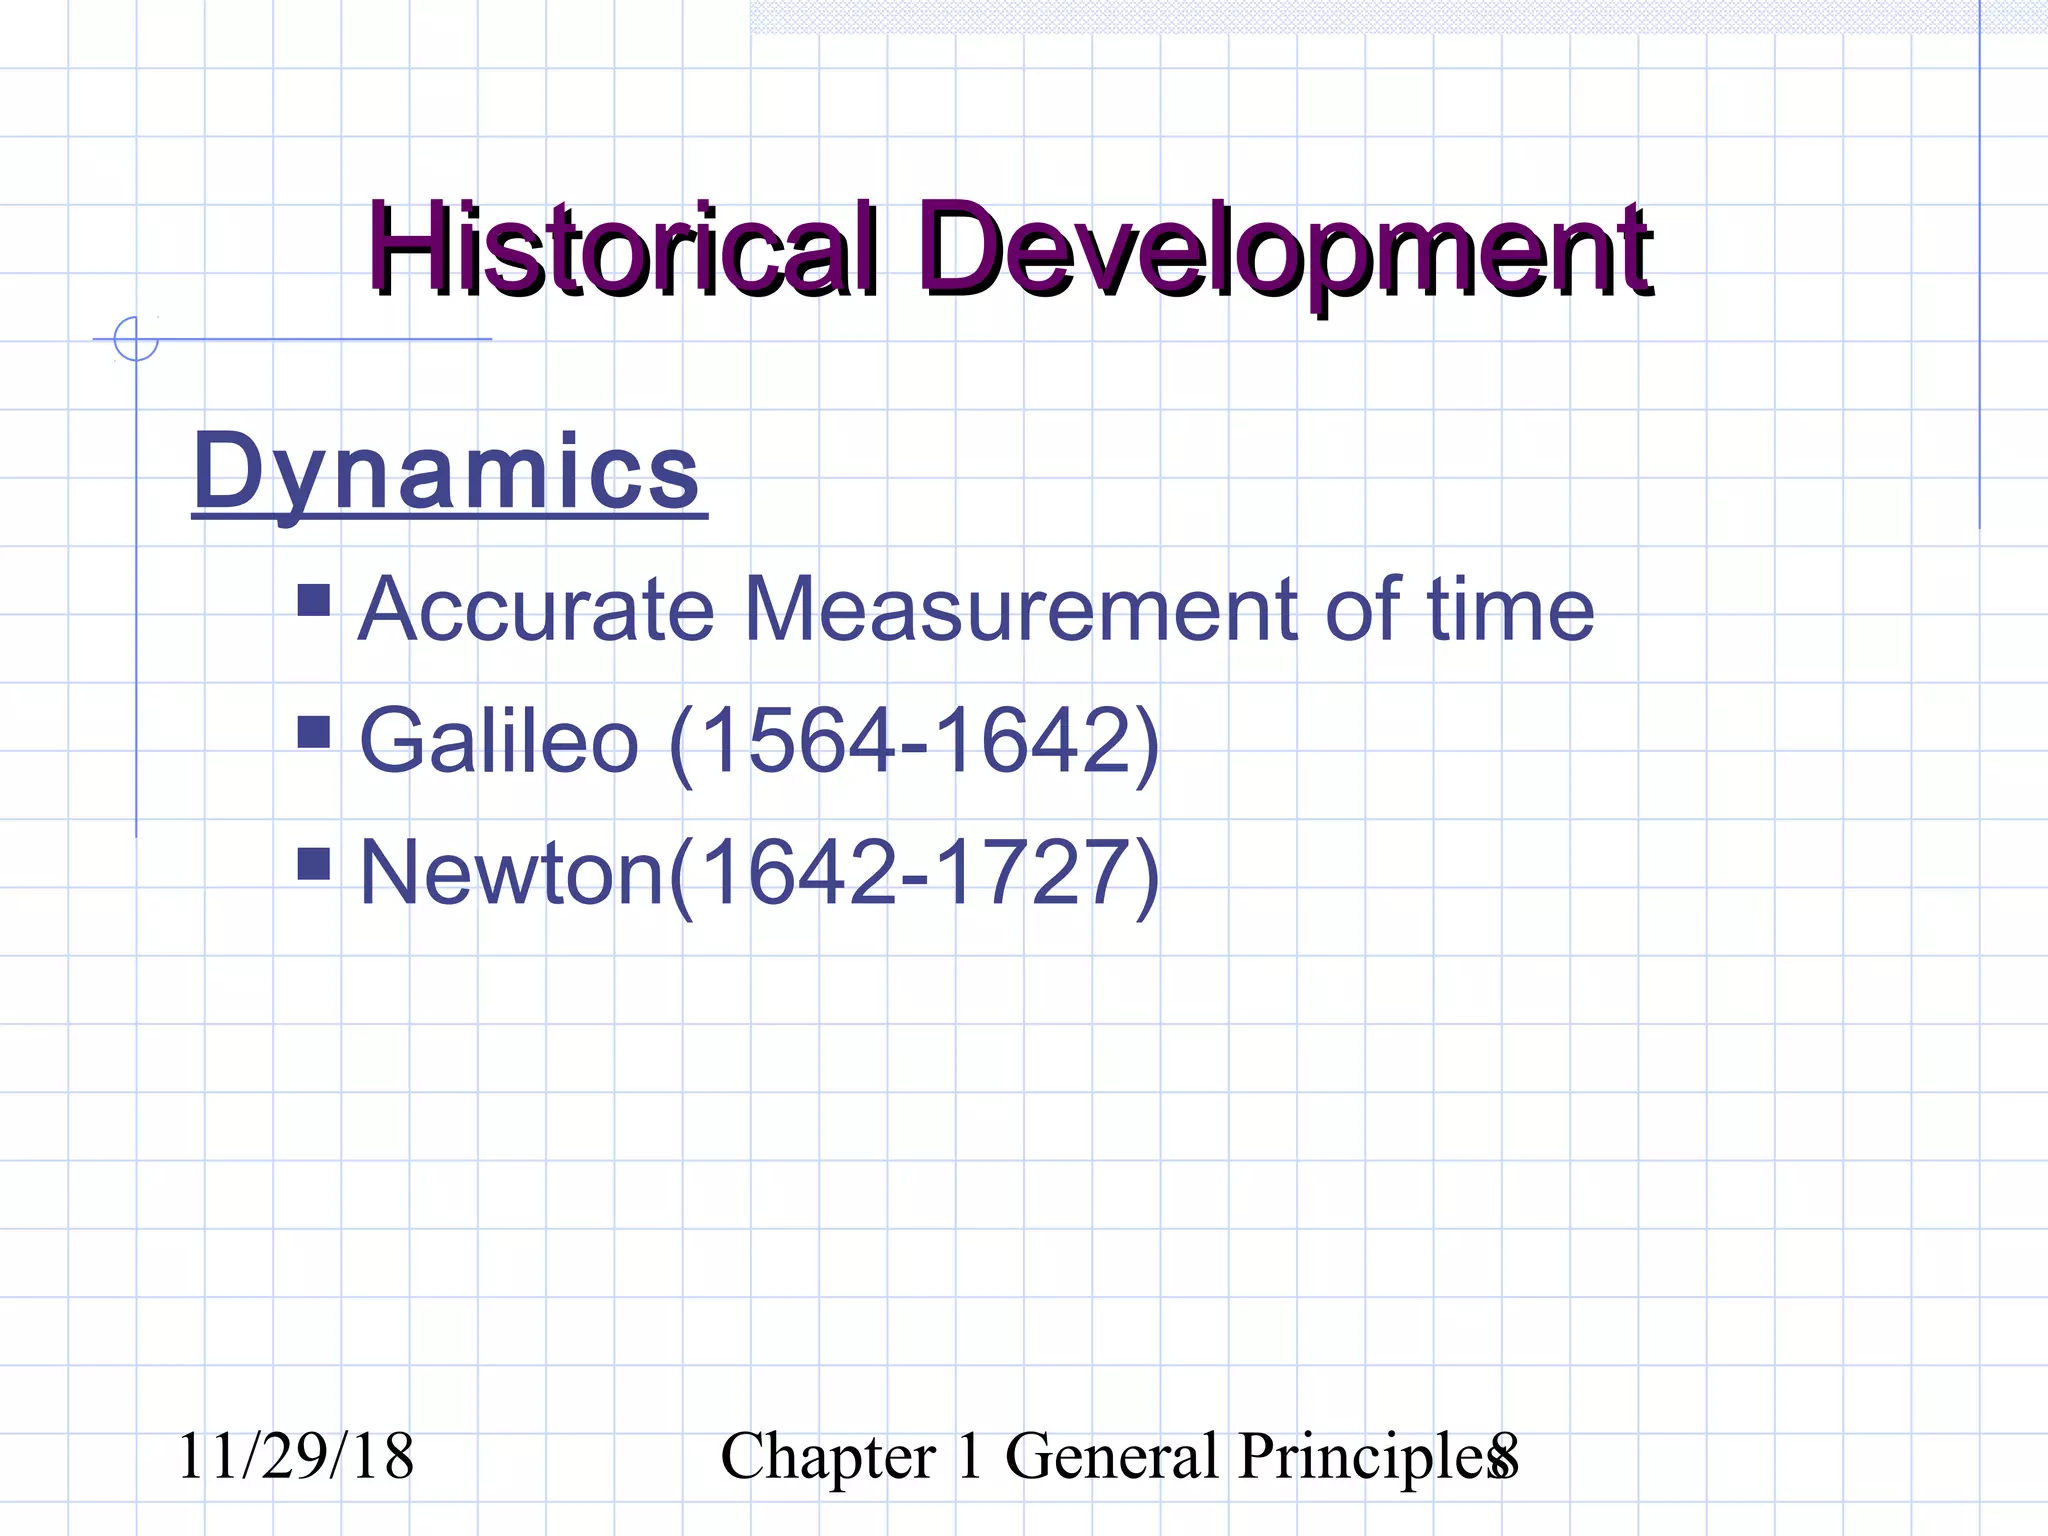This screenshot has width=2048, height=1536.
Task: Open the underlined Dynamics heading
Action: click(x=447, y=471)
